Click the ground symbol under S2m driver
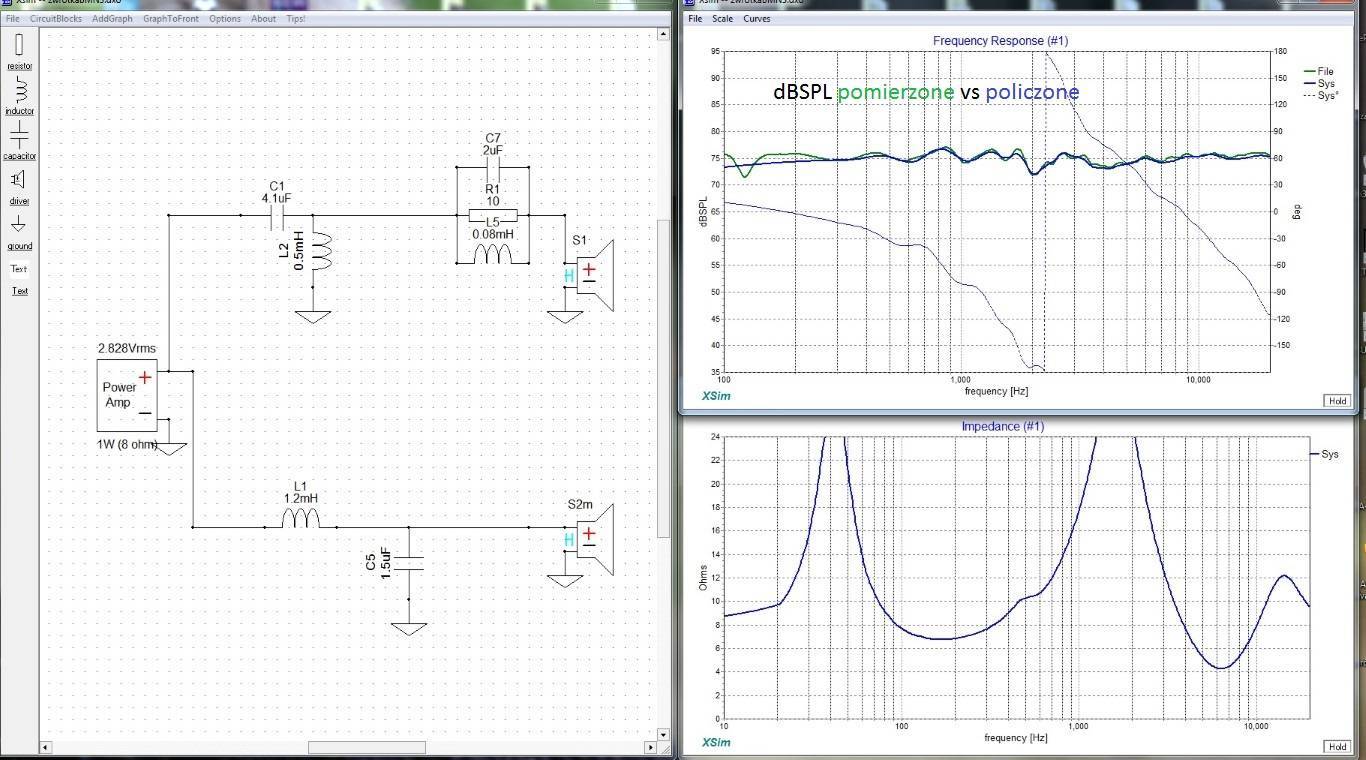This screenshot has height=760, width=1366. point(565,581)
